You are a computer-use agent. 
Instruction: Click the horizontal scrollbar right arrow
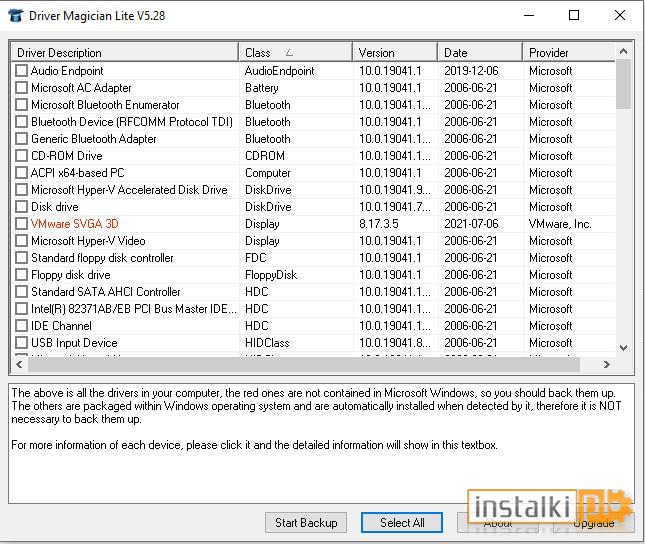[606, 364]
